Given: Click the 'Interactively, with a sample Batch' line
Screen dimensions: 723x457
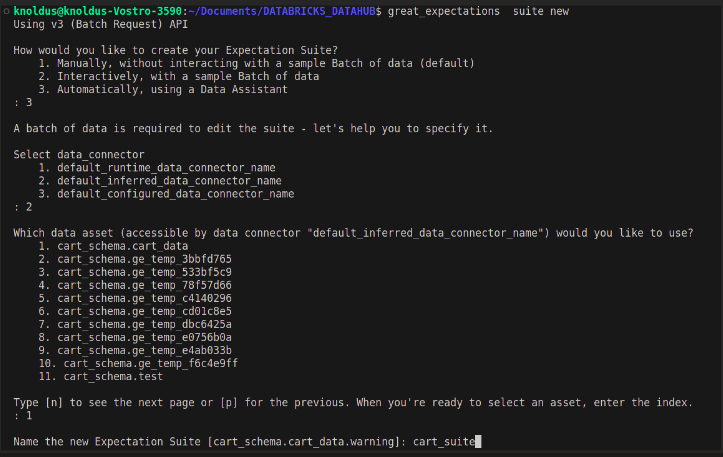Looking at the screenshot, I should point(188,76).
